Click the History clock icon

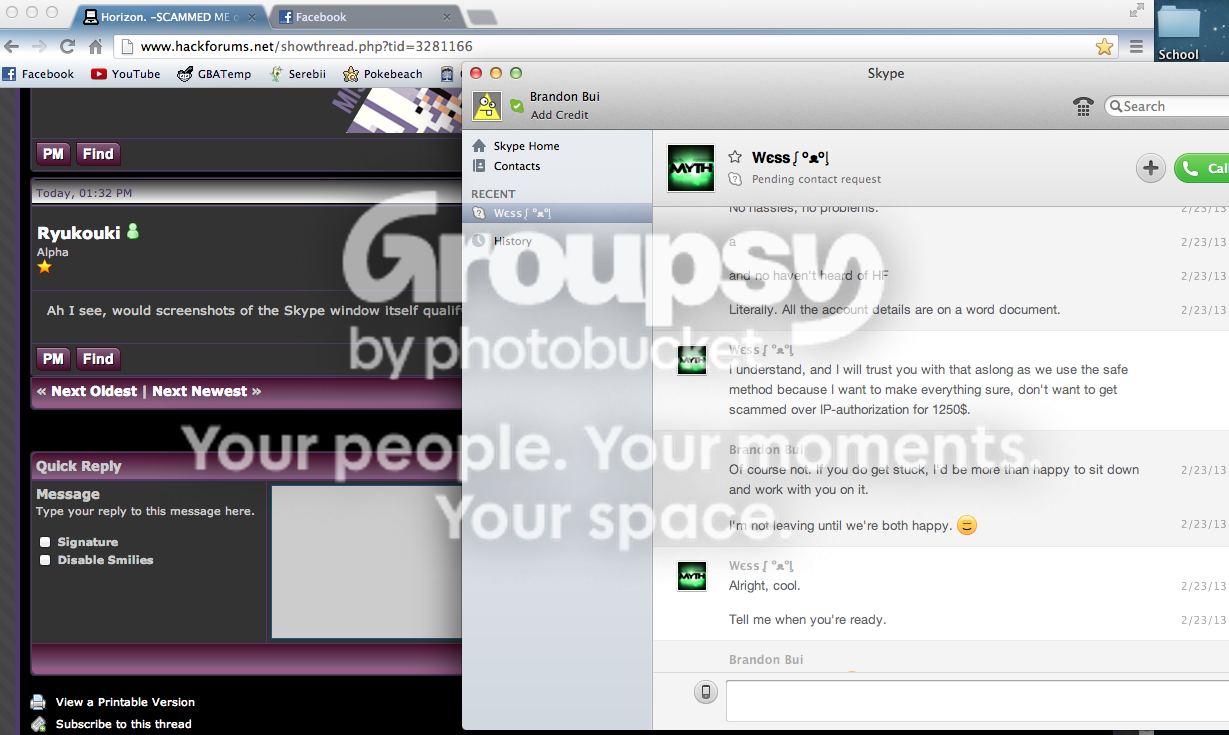click(479, 241)
